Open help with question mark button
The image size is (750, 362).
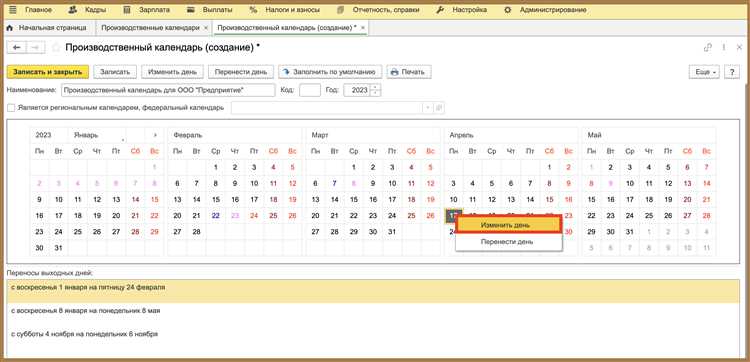732,72
